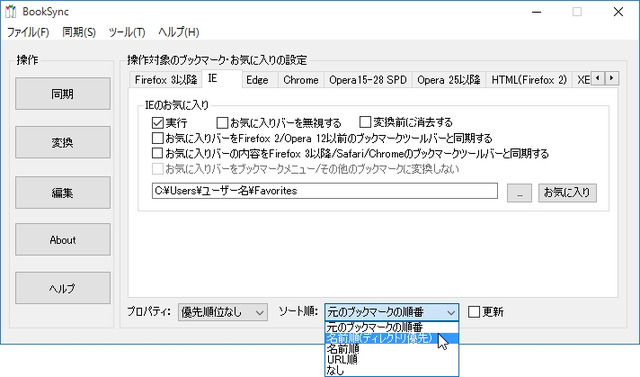Click the 同期 button in the operations panel
The image size is (640, 377).
63,94
